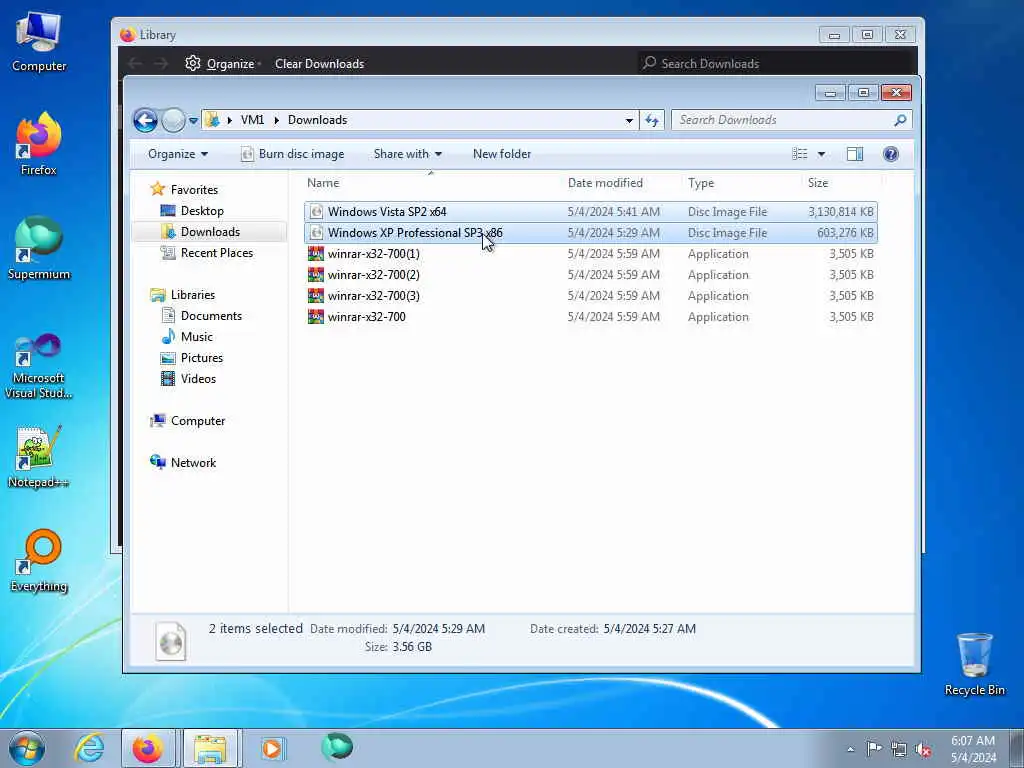
Task: Launch Firefox from the desktop shortcut
Action: pyautogui.click(x=39, y=144)
